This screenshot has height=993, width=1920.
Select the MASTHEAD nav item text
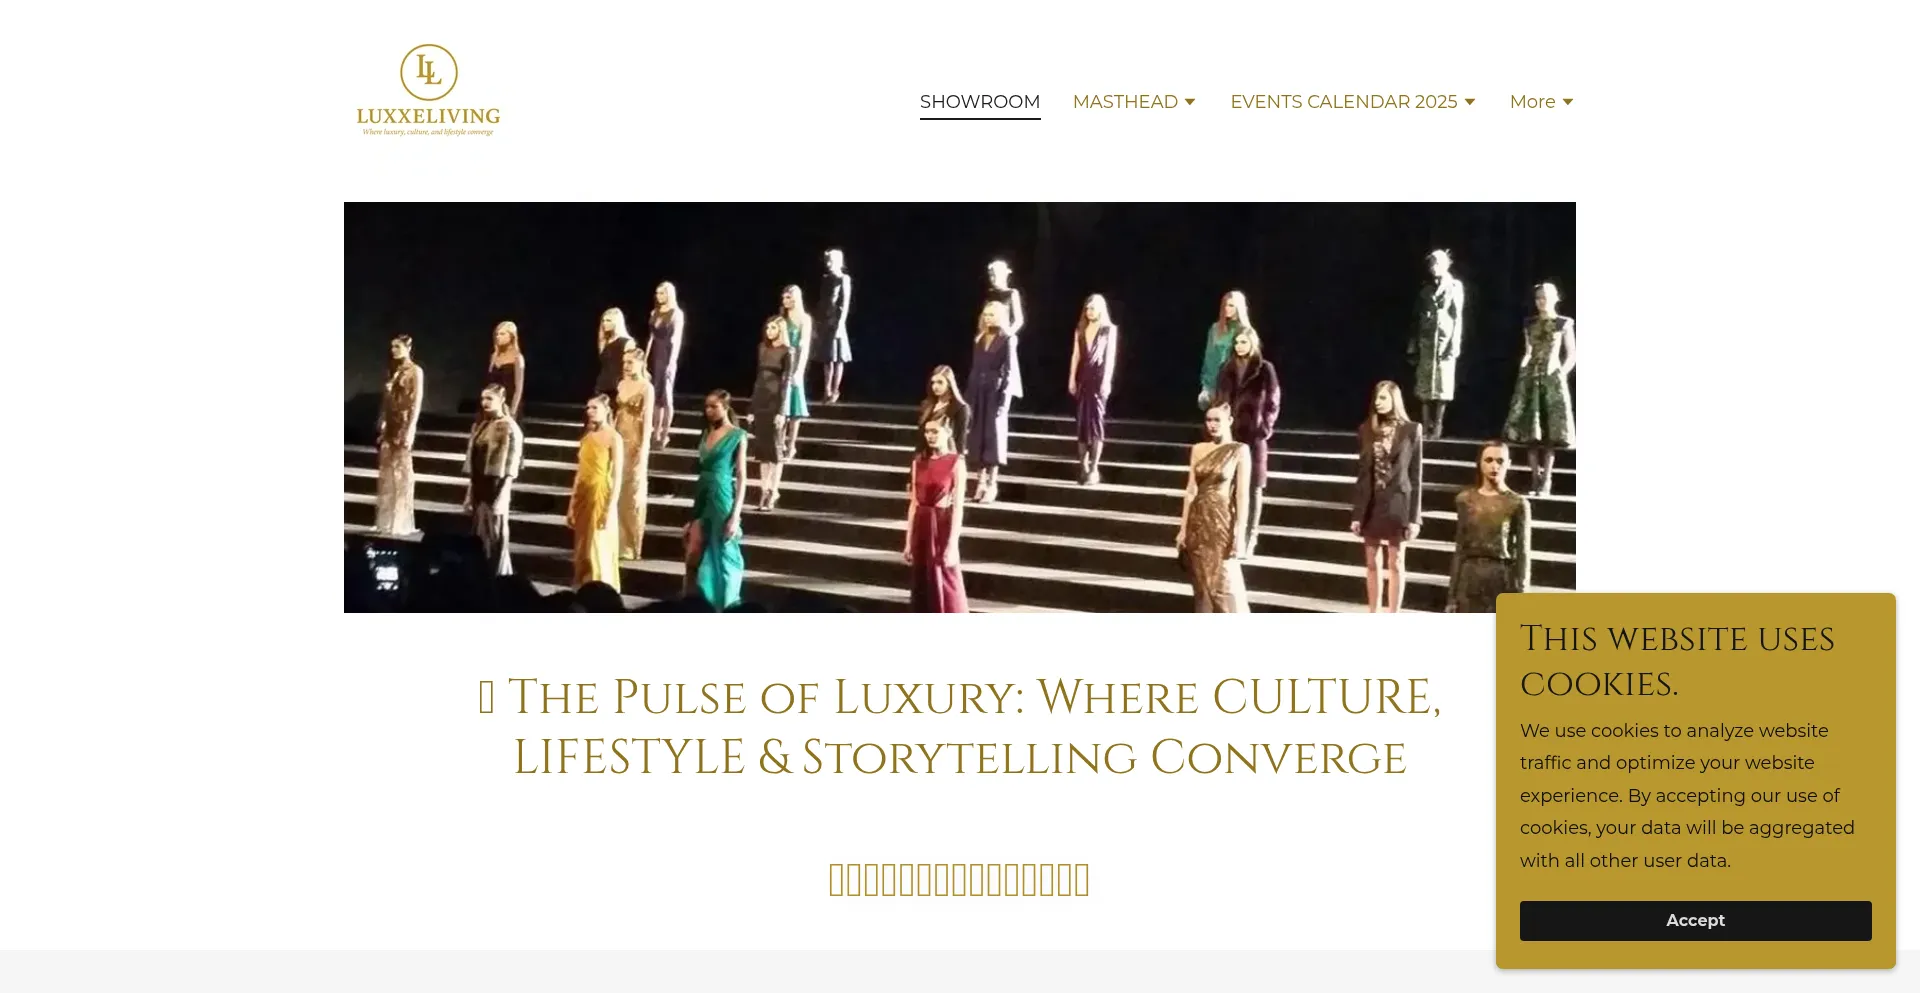point(1125,102)
